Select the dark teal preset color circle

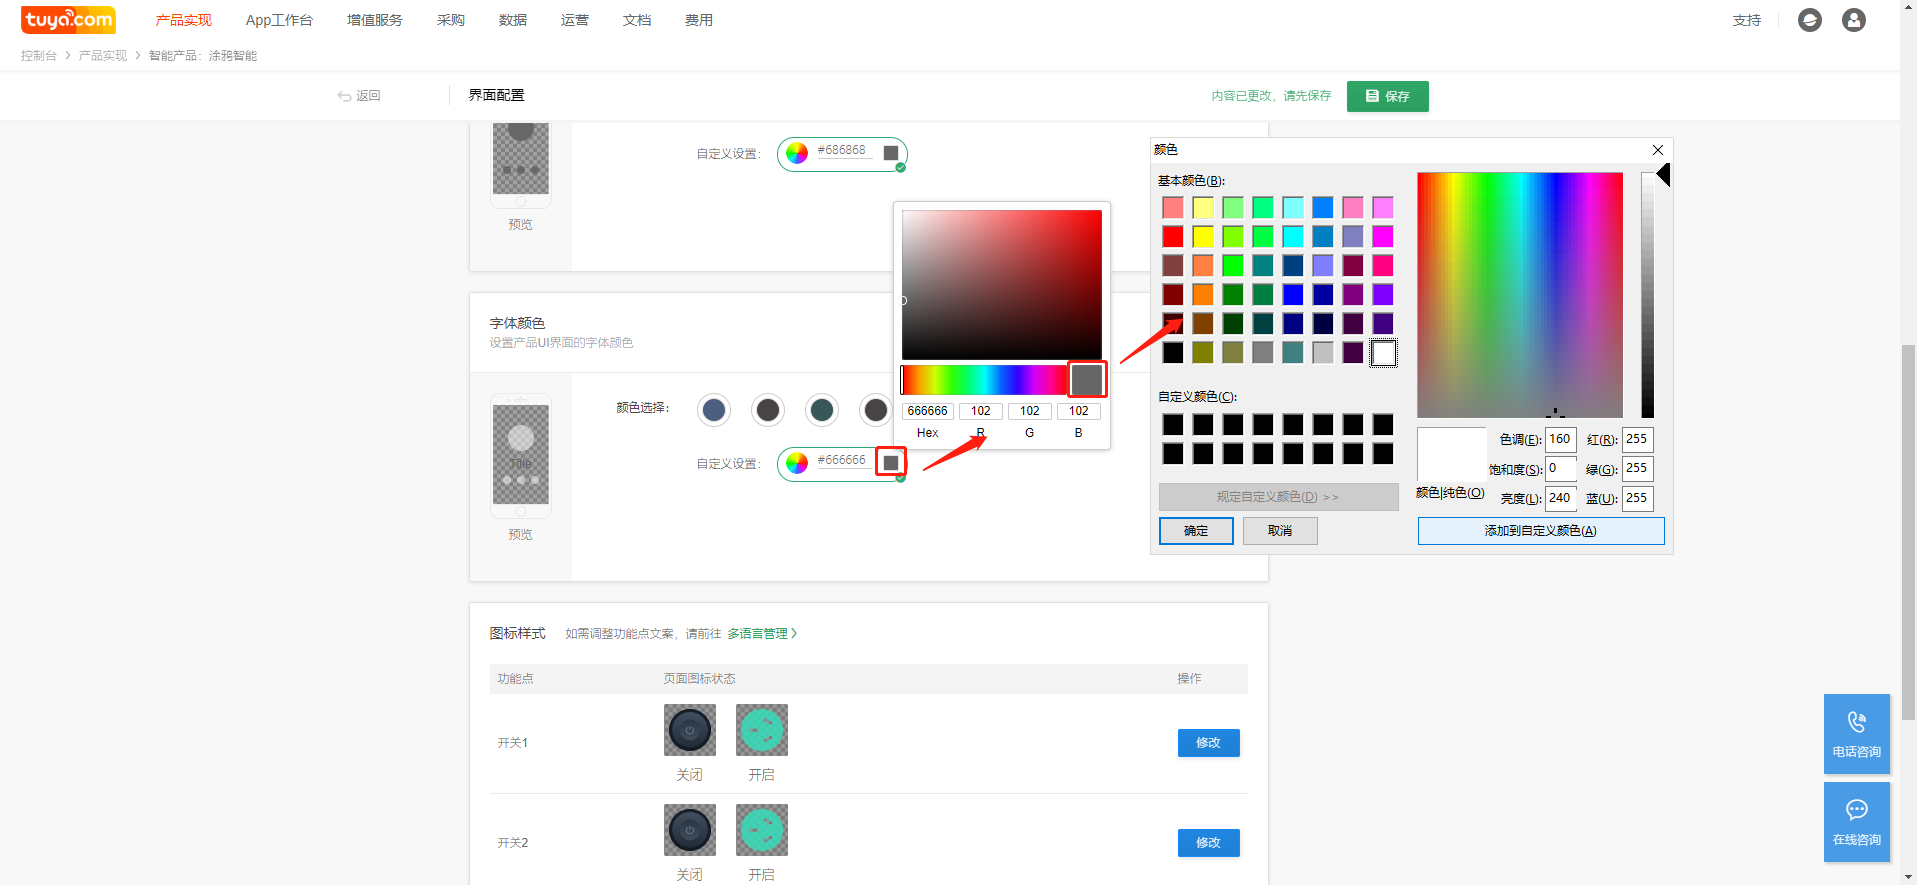pyautogui.click(x=822, y=409)
